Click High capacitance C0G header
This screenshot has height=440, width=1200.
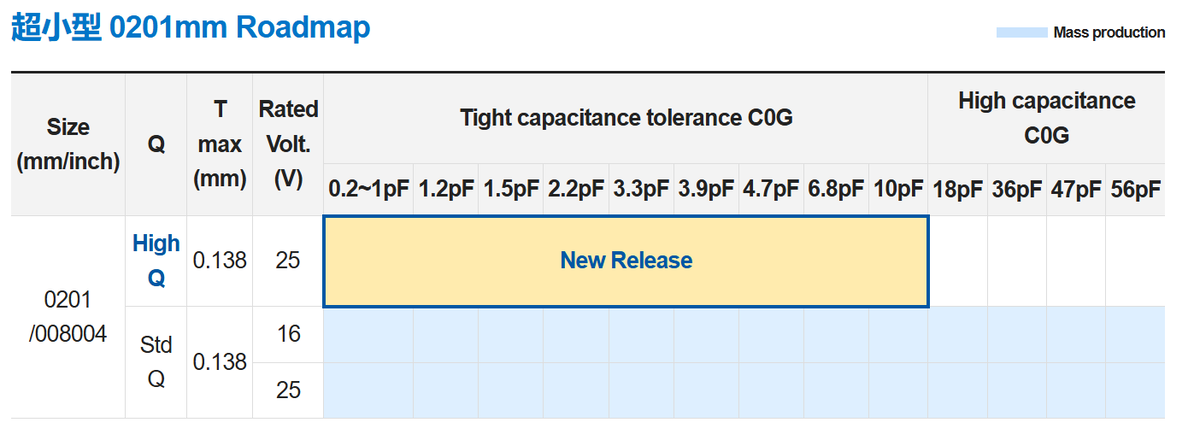[x=1046, y=118]
